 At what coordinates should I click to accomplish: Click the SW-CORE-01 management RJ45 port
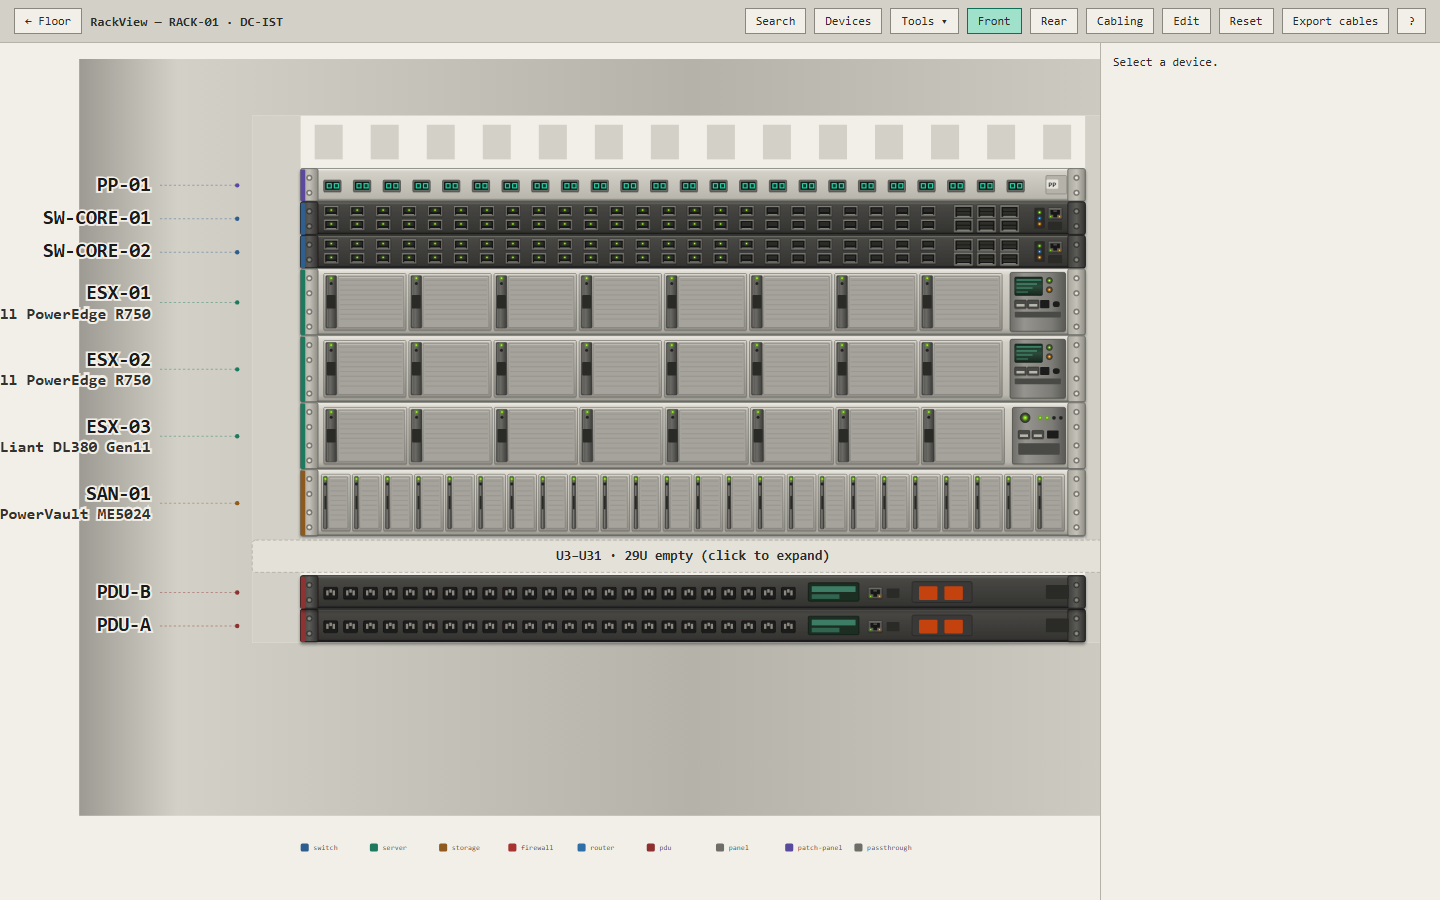click(1055, 214)
